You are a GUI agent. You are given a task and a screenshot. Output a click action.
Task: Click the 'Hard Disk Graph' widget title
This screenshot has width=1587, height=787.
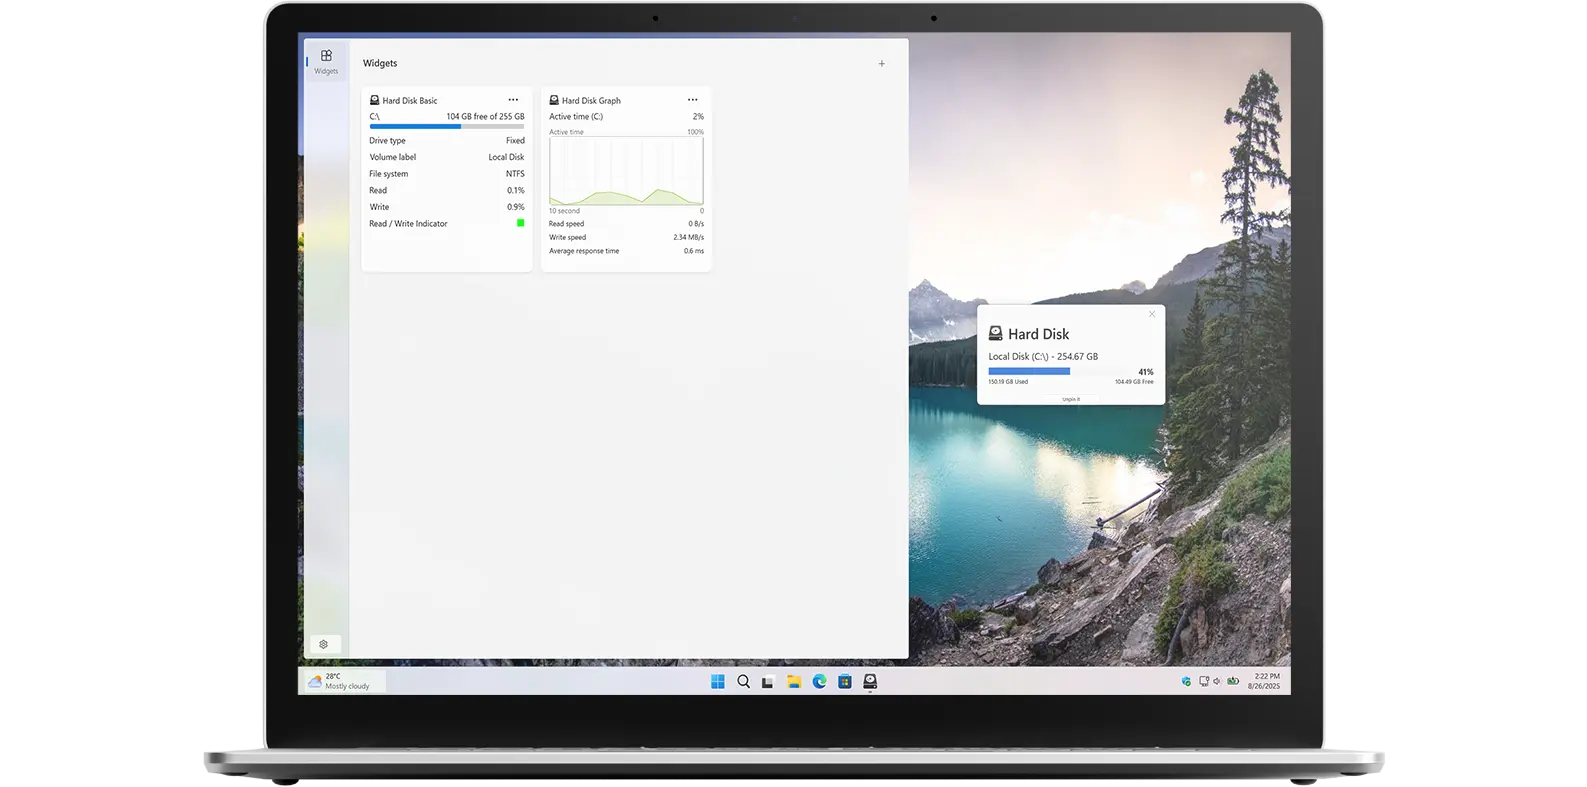[591, 101]
